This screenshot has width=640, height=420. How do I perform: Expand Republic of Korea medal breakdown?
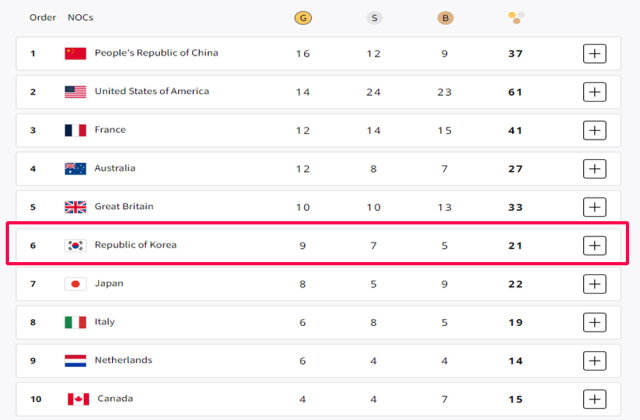(595, 245)
